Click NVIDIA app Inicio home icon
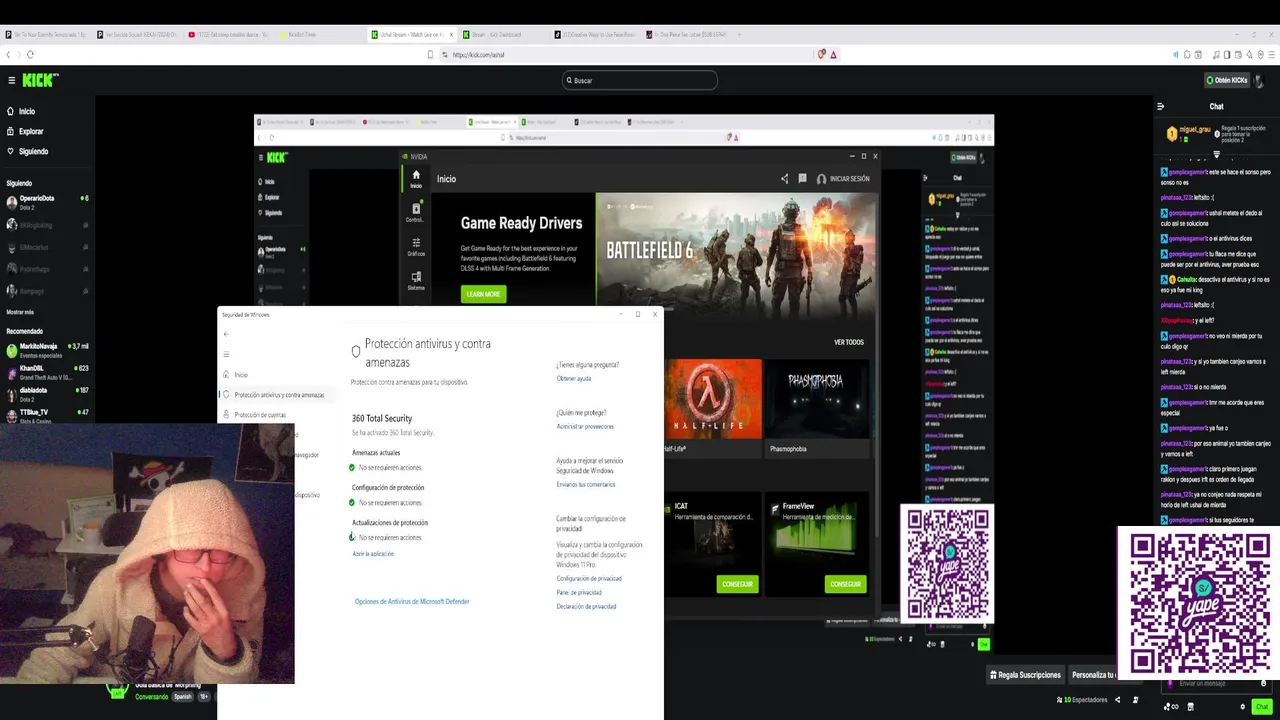The image size is (1280, 720). coord(416,179)
